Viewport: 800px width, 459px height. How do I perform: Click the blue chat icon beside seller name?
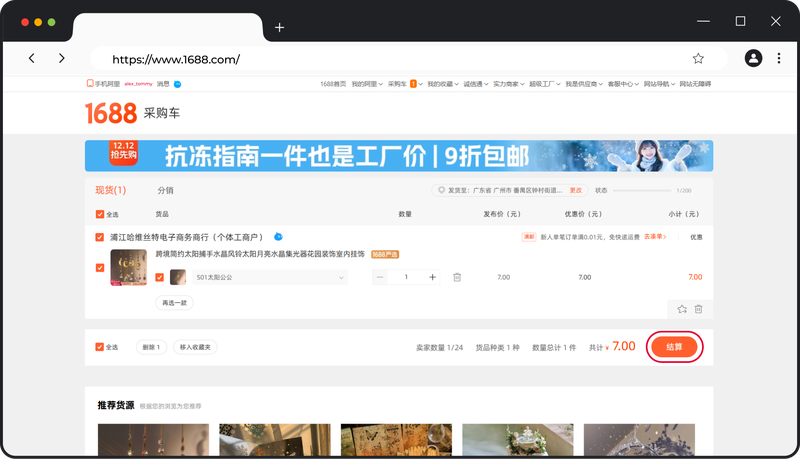click(x=278, y=237)
